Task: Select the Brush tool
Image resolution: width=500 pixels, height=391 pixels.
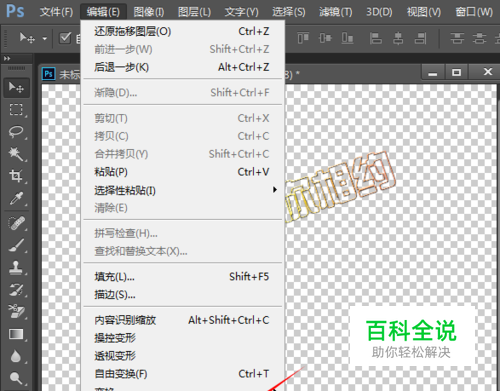Action: click(16, 245)
